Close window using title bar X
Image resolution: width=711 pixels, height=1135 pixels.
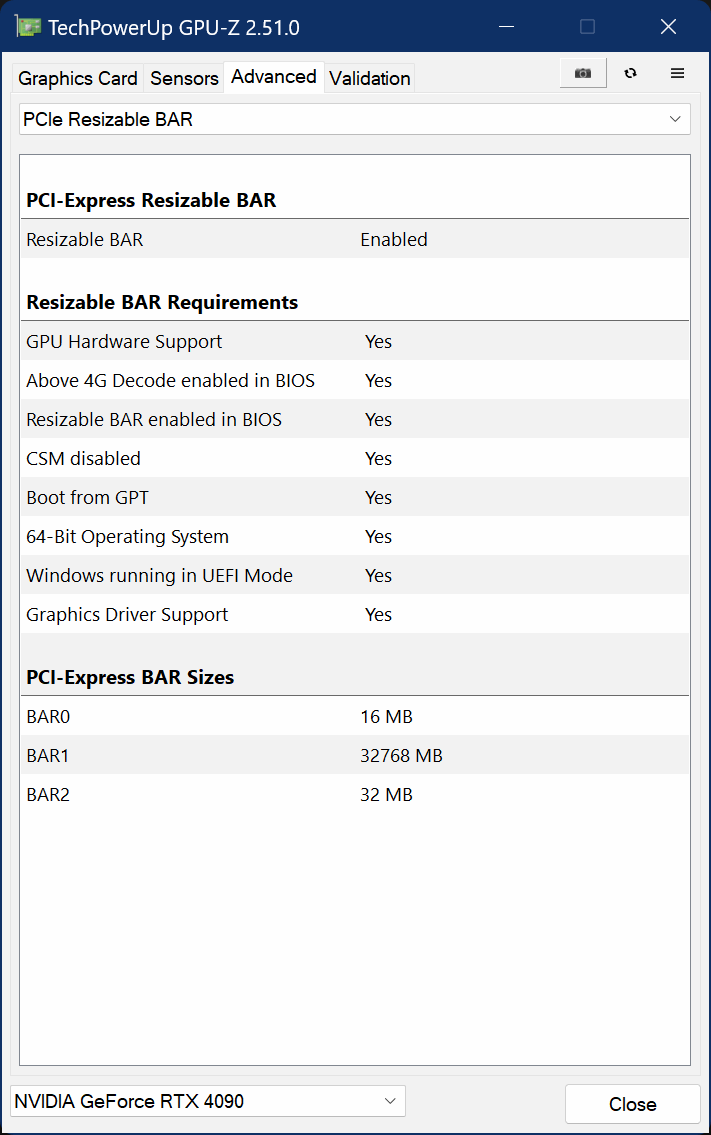668,27
